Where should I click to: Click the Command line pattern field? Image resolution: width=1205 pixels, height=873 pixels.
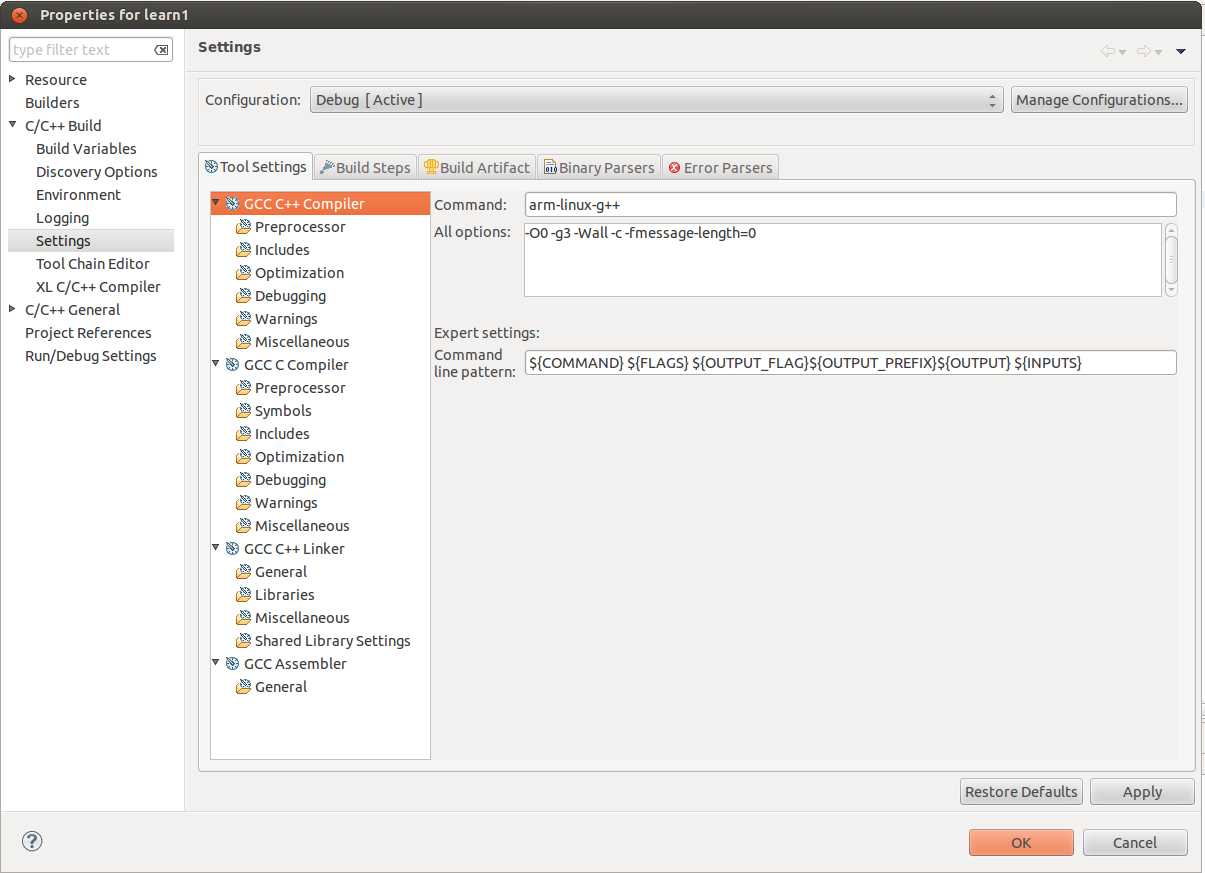coord(850,363)
